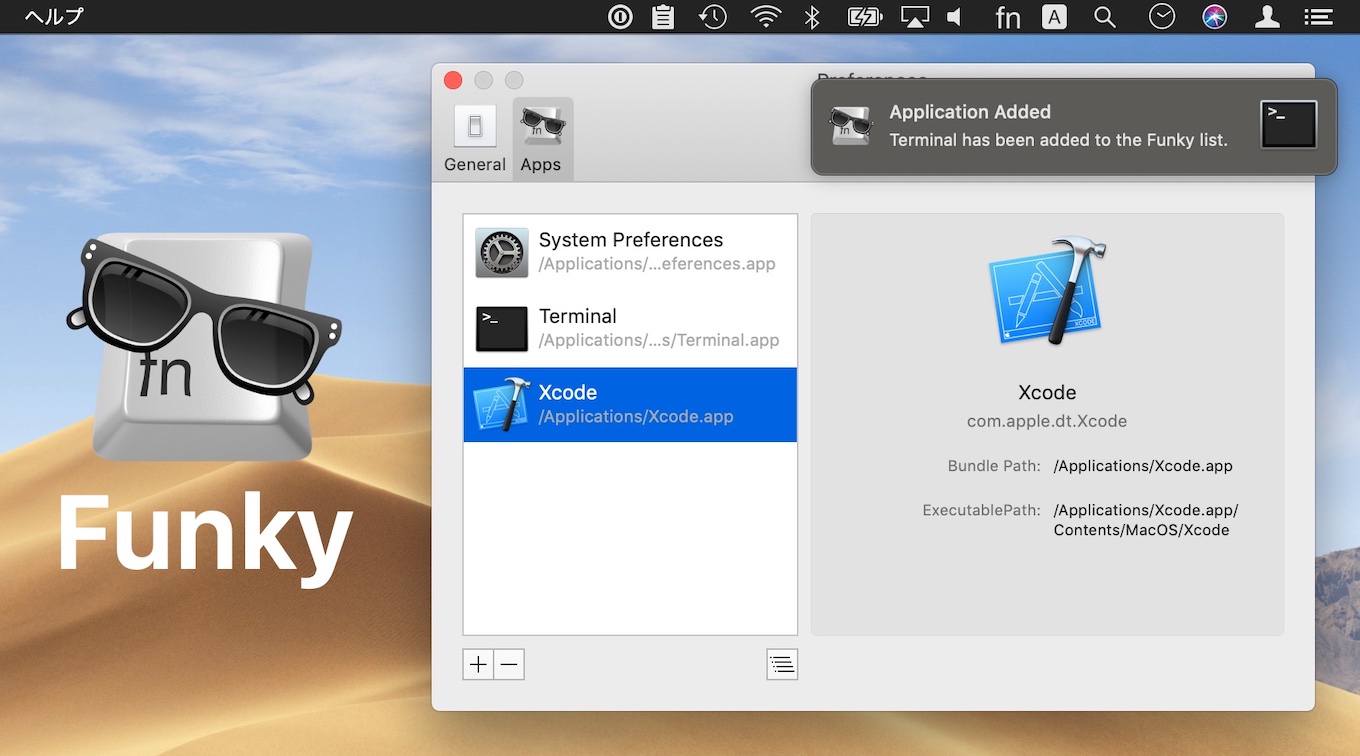Open Time Machine menu bar icon

[x=713, y=16]
